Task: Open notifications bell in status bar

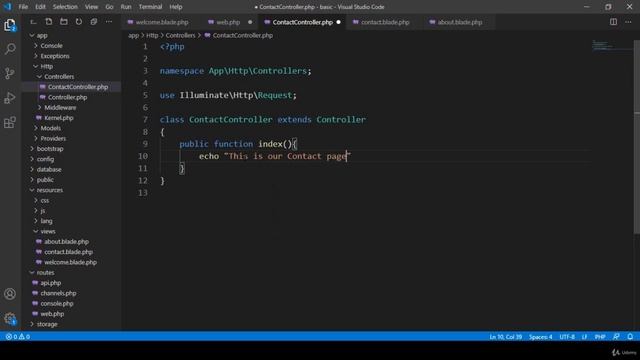Action: pyautogui.click(x=630, y=337)
